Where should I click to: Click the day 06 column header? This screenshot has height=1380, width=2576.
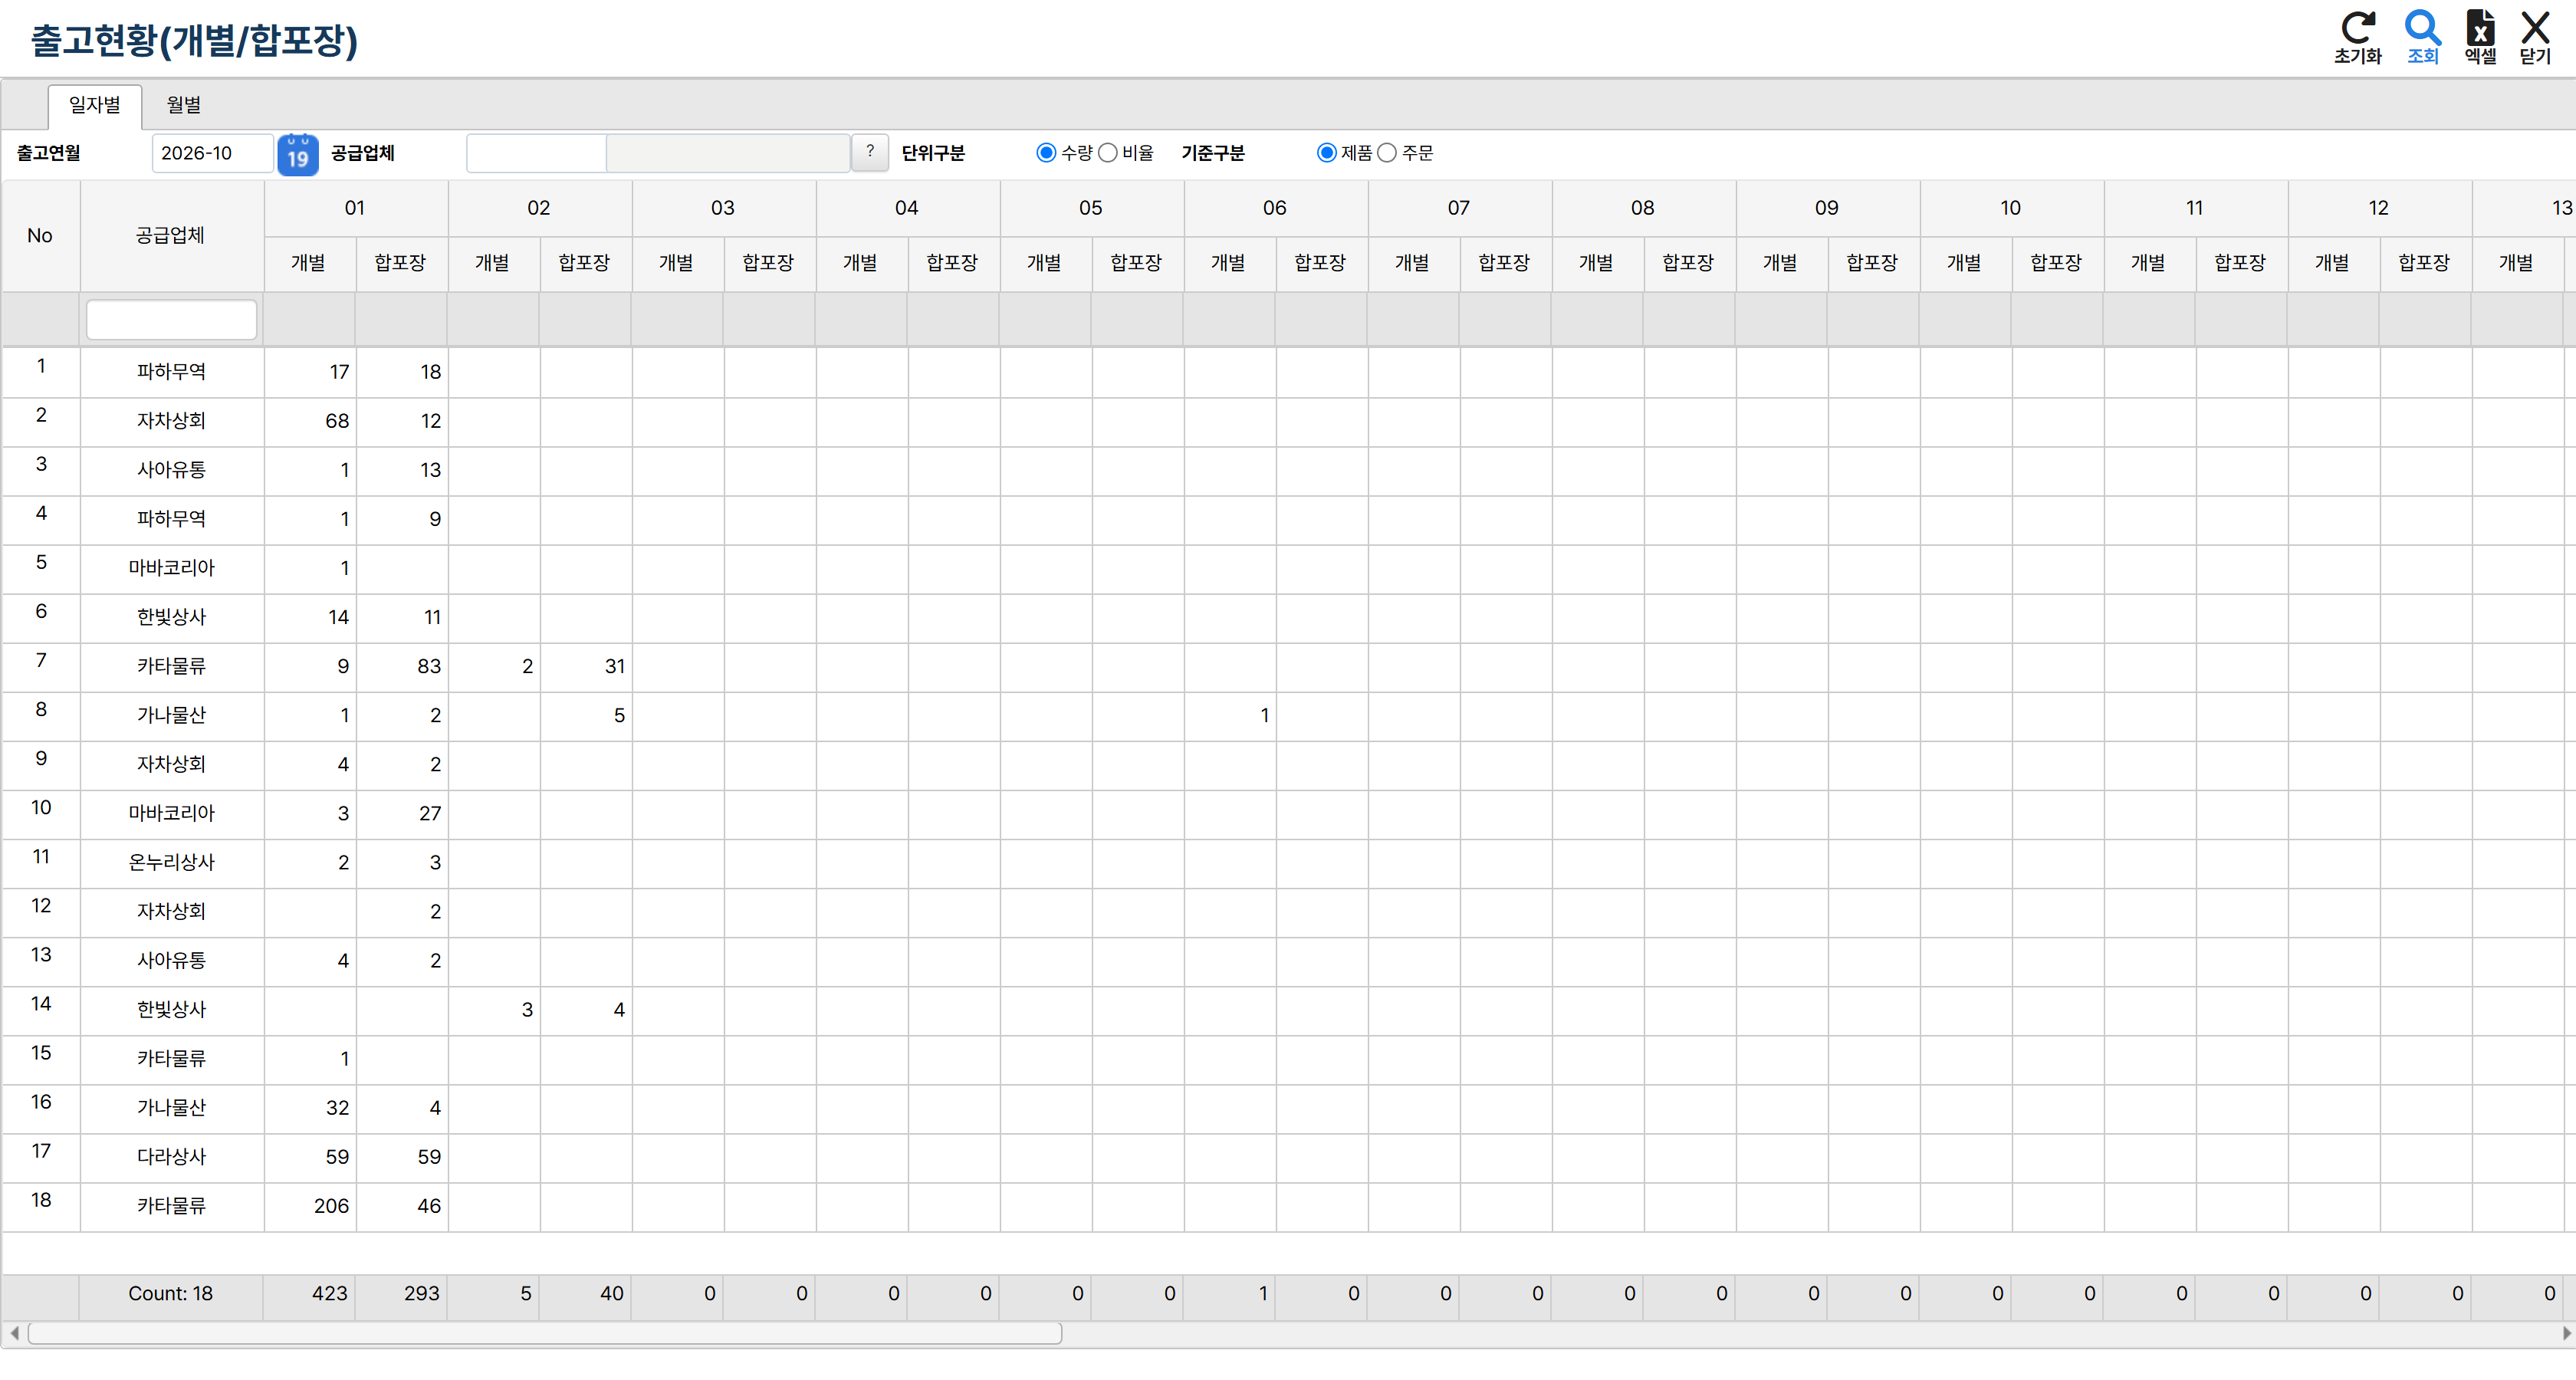tap(1275, 208)
